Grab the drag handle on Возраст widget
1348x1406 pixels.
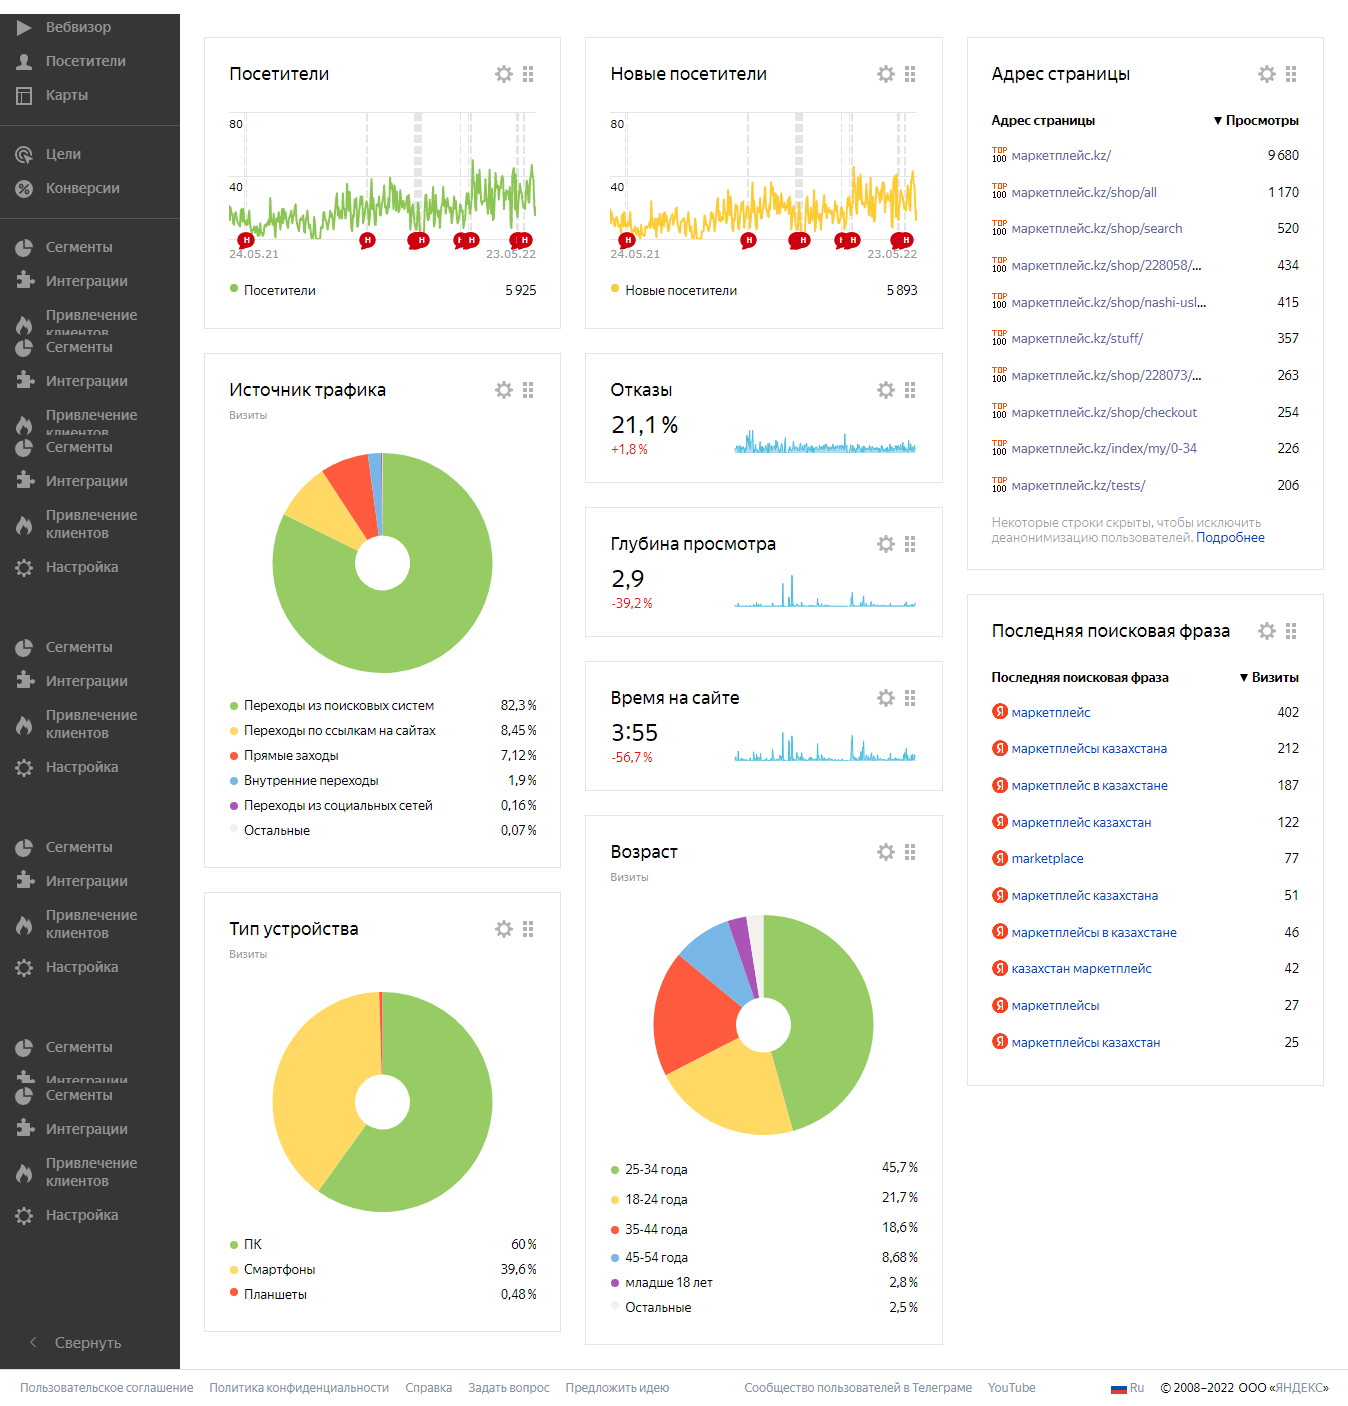(x=910, y=852)
